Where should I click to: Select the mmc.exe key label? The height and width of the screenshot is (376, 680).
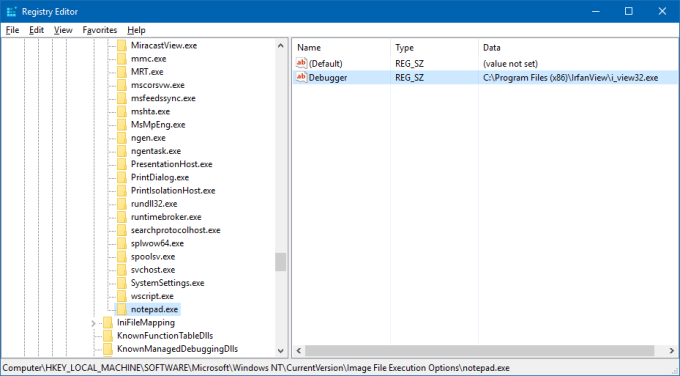coord(149,59)
